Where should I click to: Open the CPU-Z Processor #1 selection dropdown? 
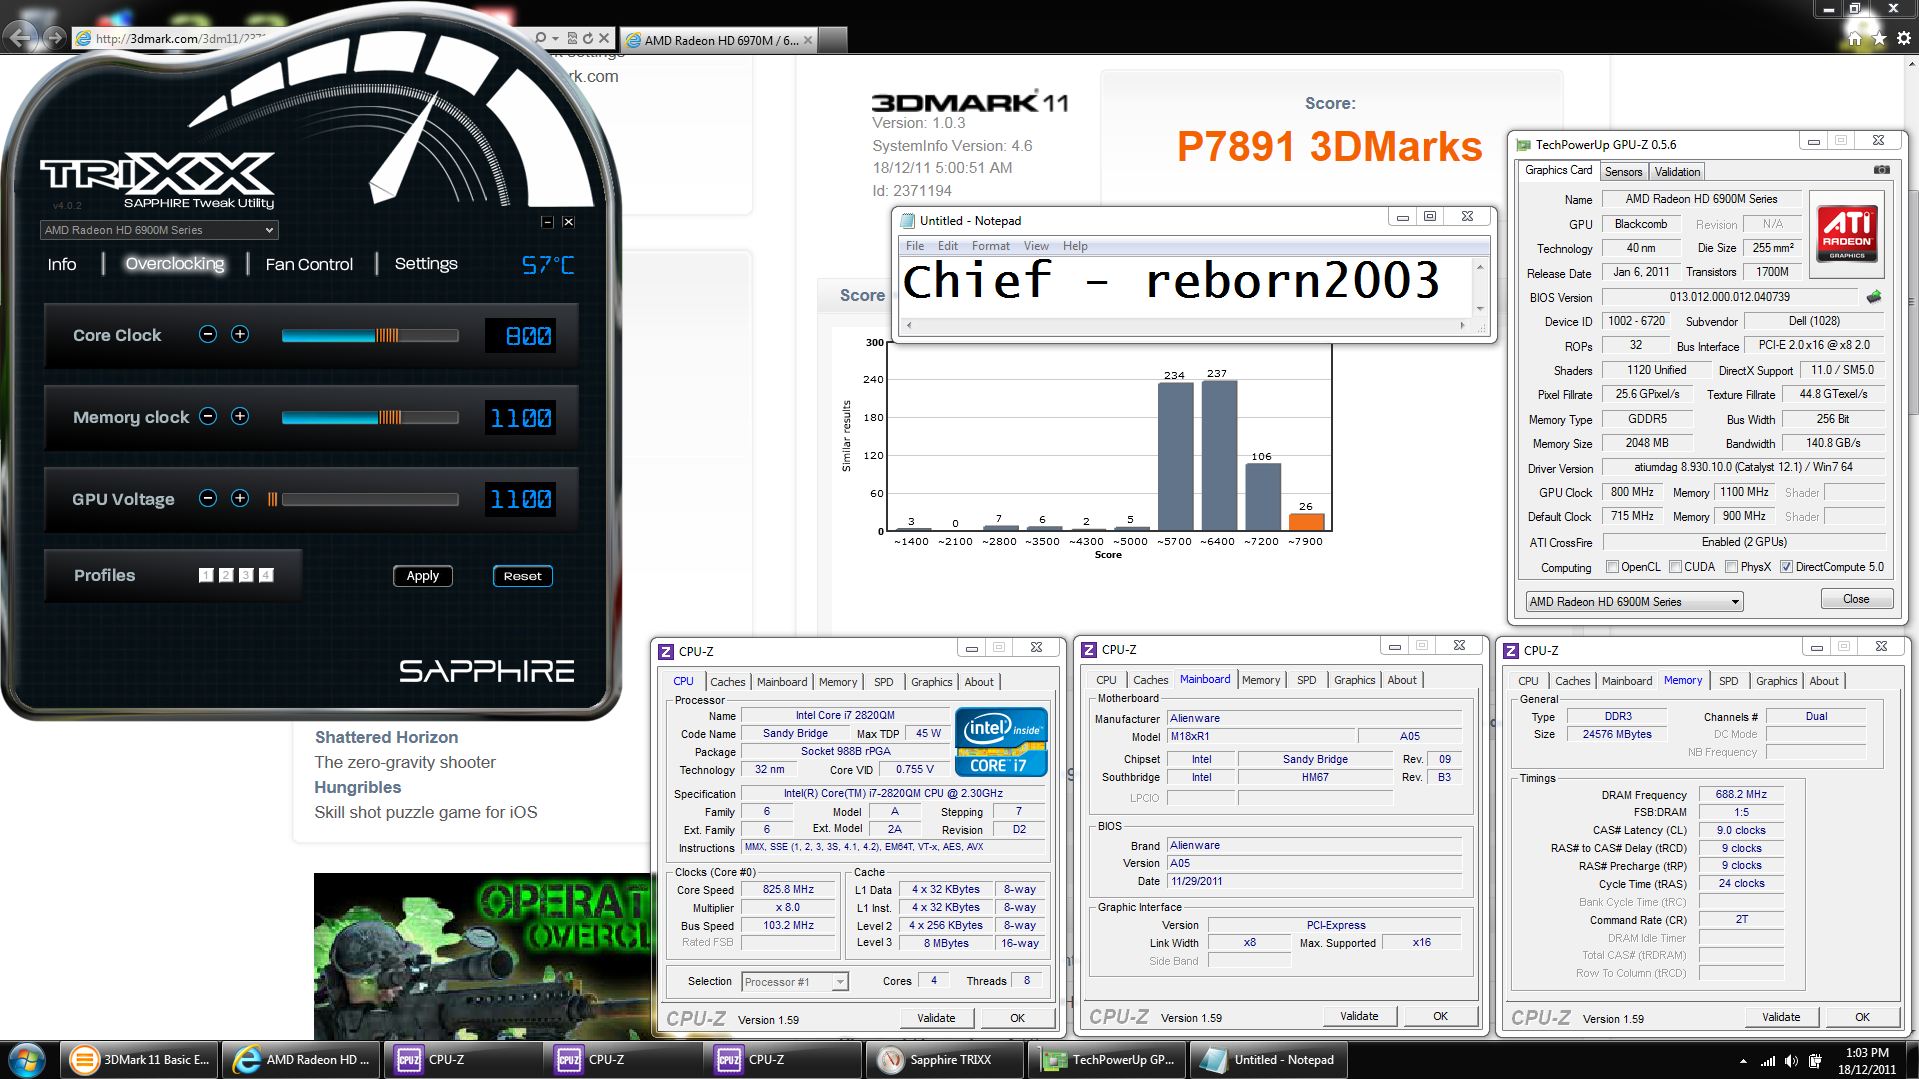(795, 982)
